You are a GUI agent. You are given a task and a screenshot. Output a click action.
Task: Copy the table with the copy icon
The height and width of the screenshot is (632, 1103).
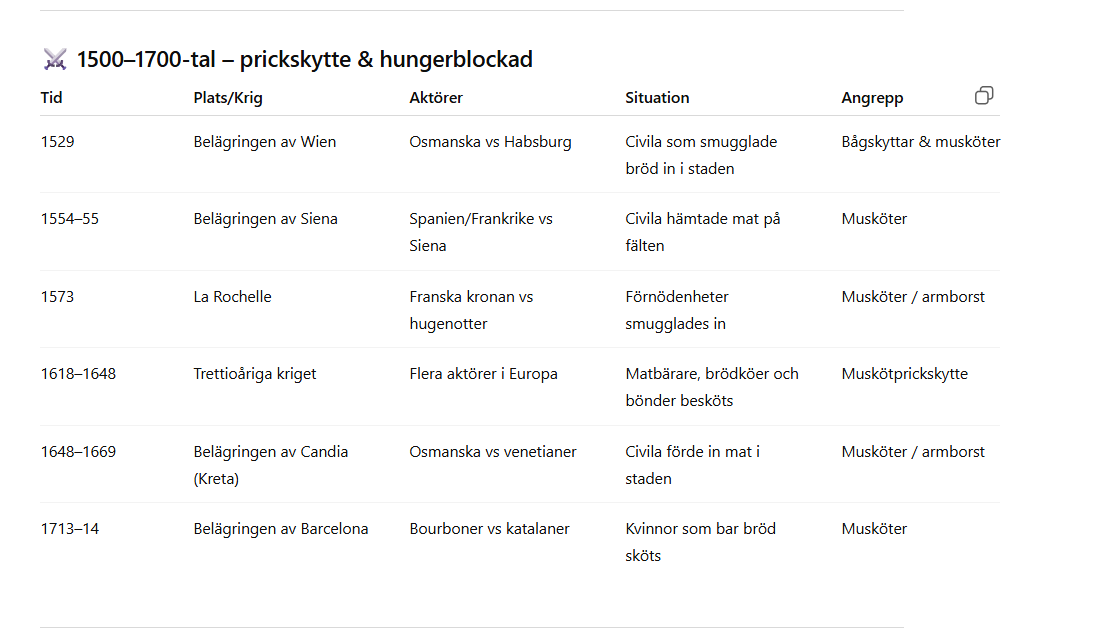coord(983,96)
